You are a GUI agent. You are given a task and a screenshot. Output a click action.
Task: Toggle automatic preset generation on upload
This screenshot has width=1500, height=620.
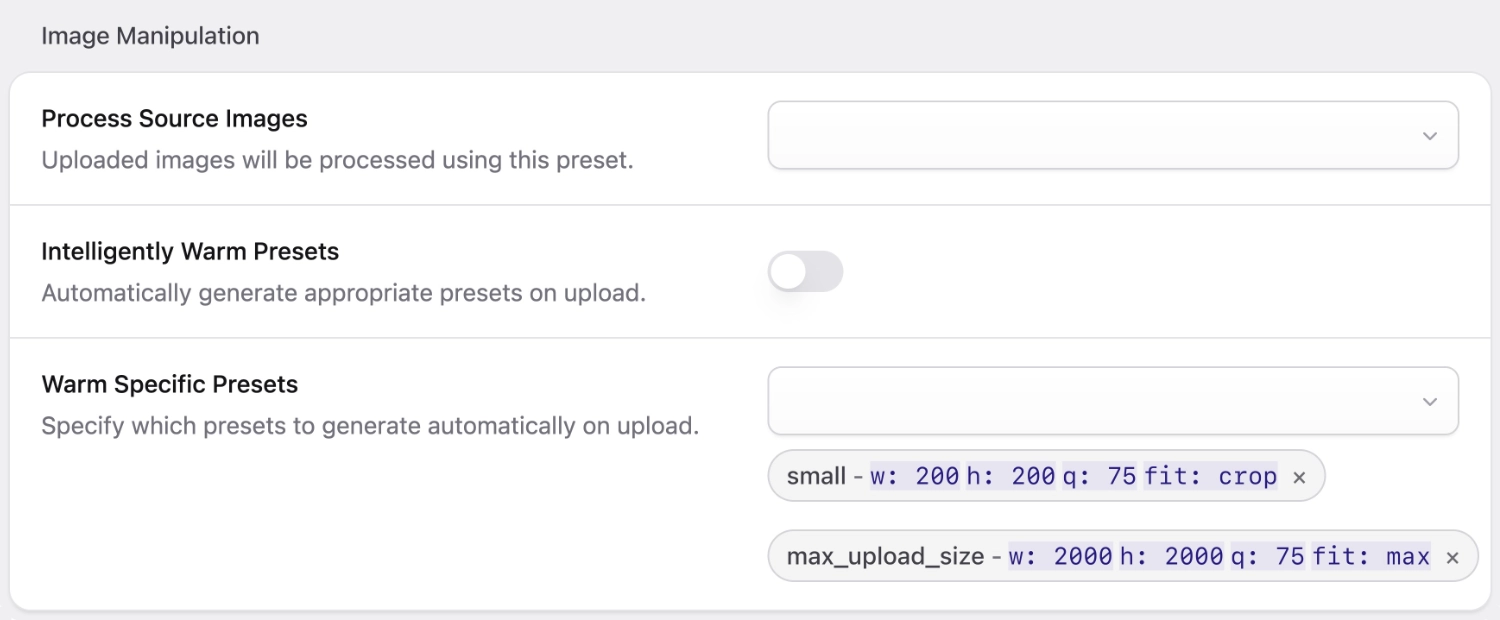(805, 271)
